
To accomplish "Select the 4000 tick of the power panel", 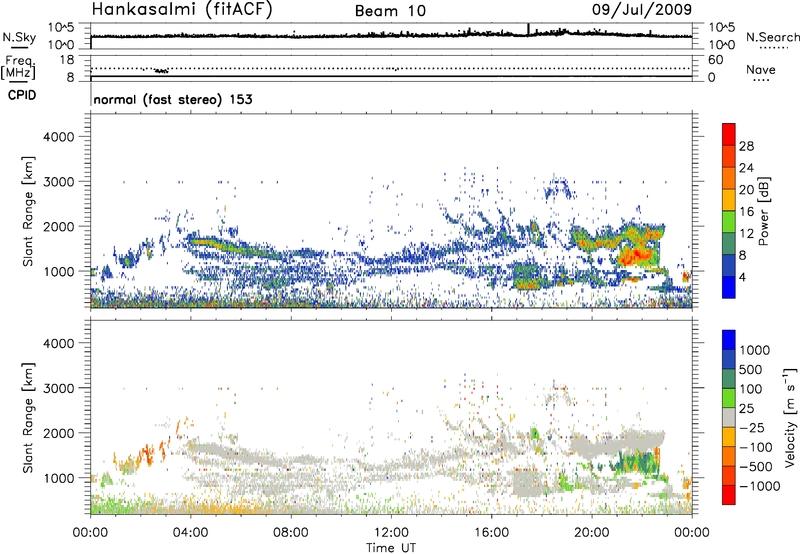I will 58,137.
